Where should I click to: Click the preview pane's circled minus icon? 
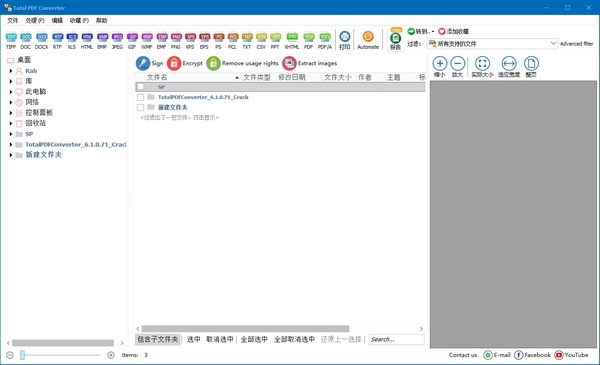[458, 63]
